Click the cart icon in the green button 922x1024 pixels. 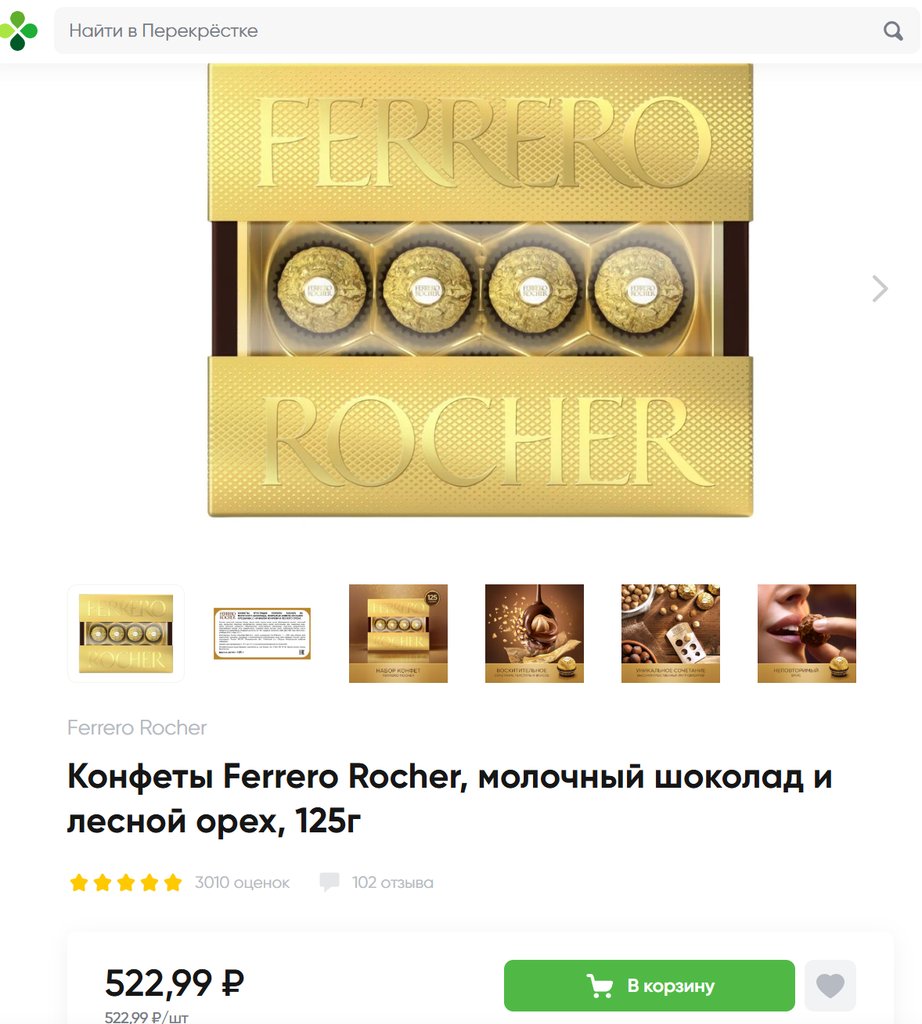pos(599,985)
